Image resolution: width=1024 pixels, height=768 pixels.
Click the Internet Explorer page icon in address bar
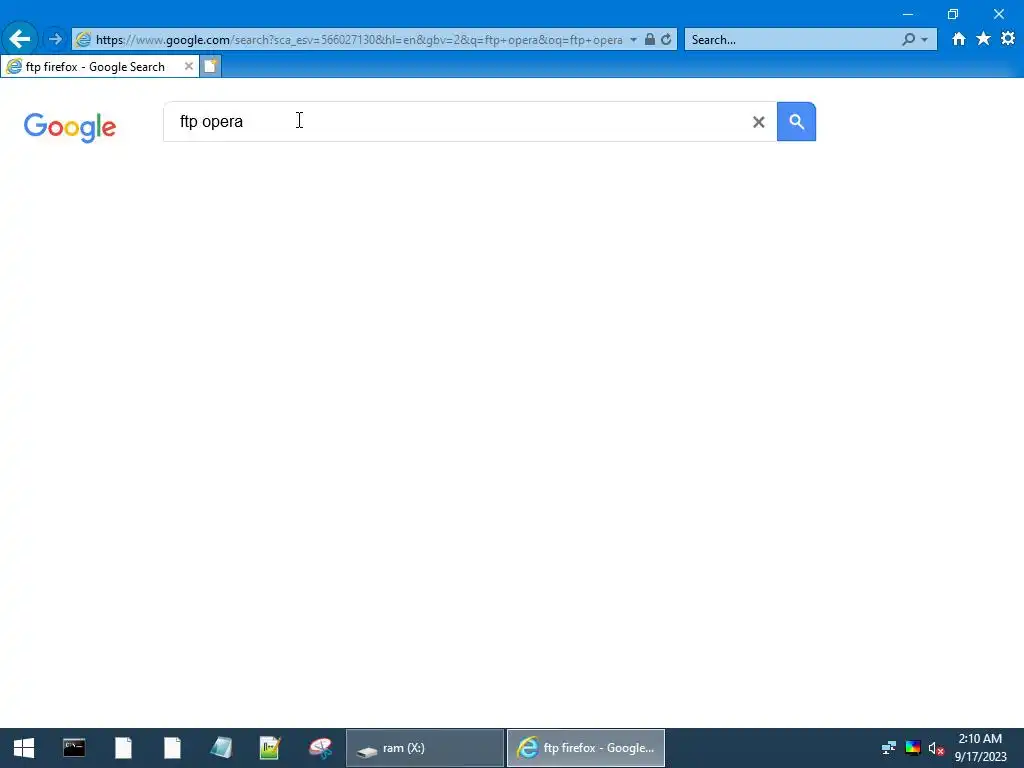tap(83, 39)
